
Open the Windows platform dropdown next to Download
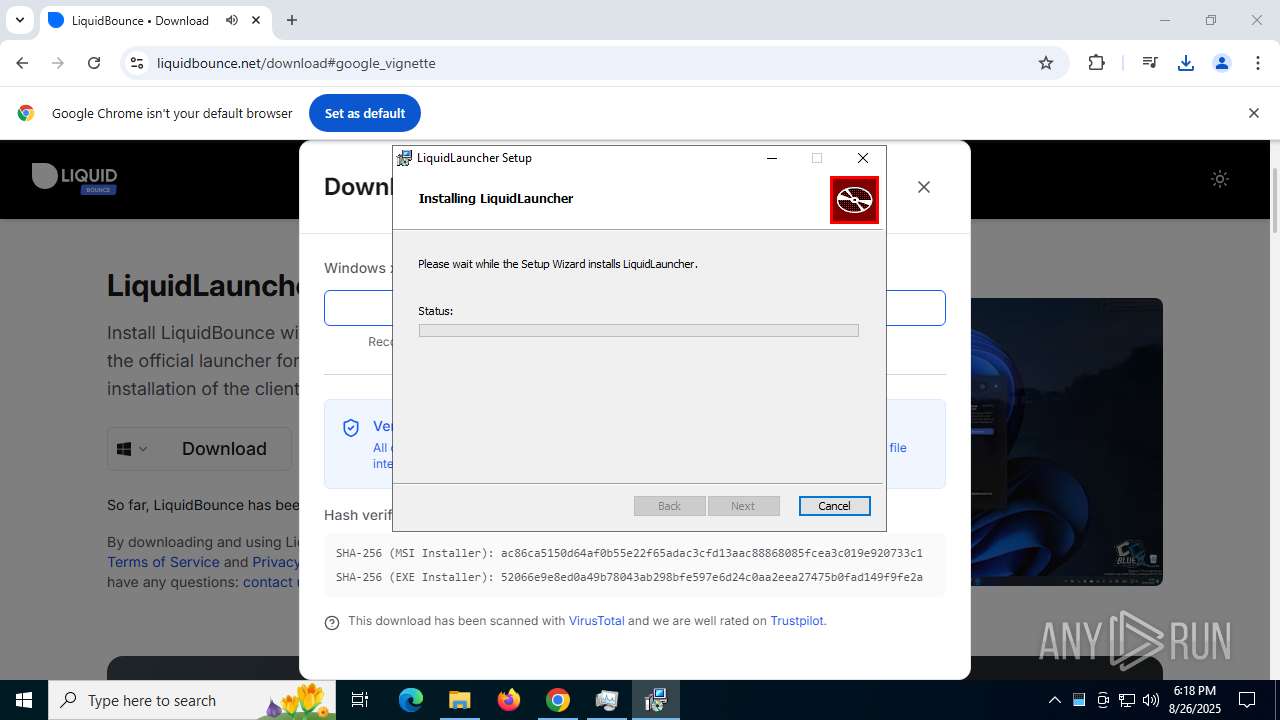(x=132, y=449)
